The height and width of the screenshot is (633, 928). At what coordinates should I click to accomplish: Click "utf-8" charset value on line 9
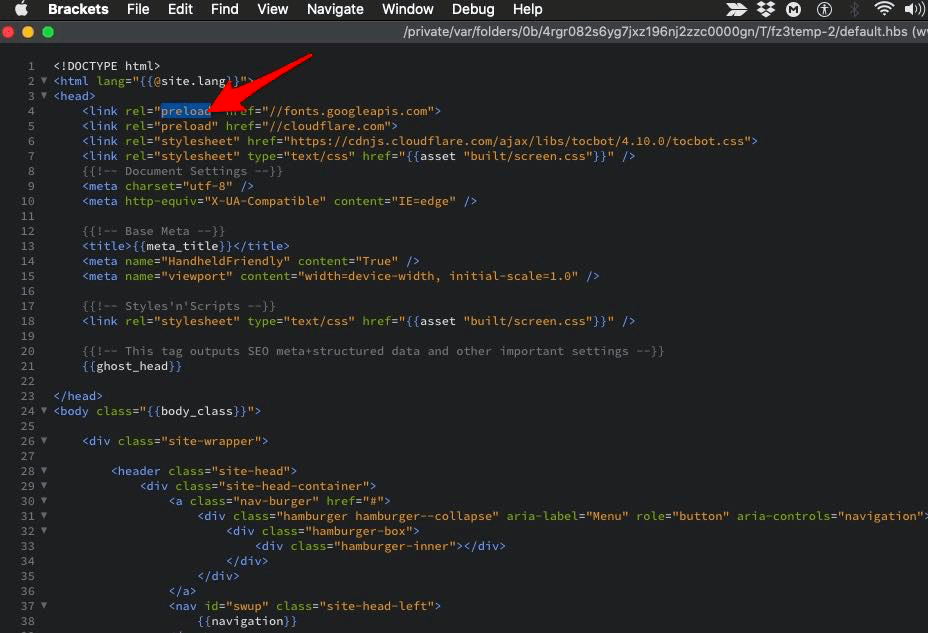pos(207,186)
